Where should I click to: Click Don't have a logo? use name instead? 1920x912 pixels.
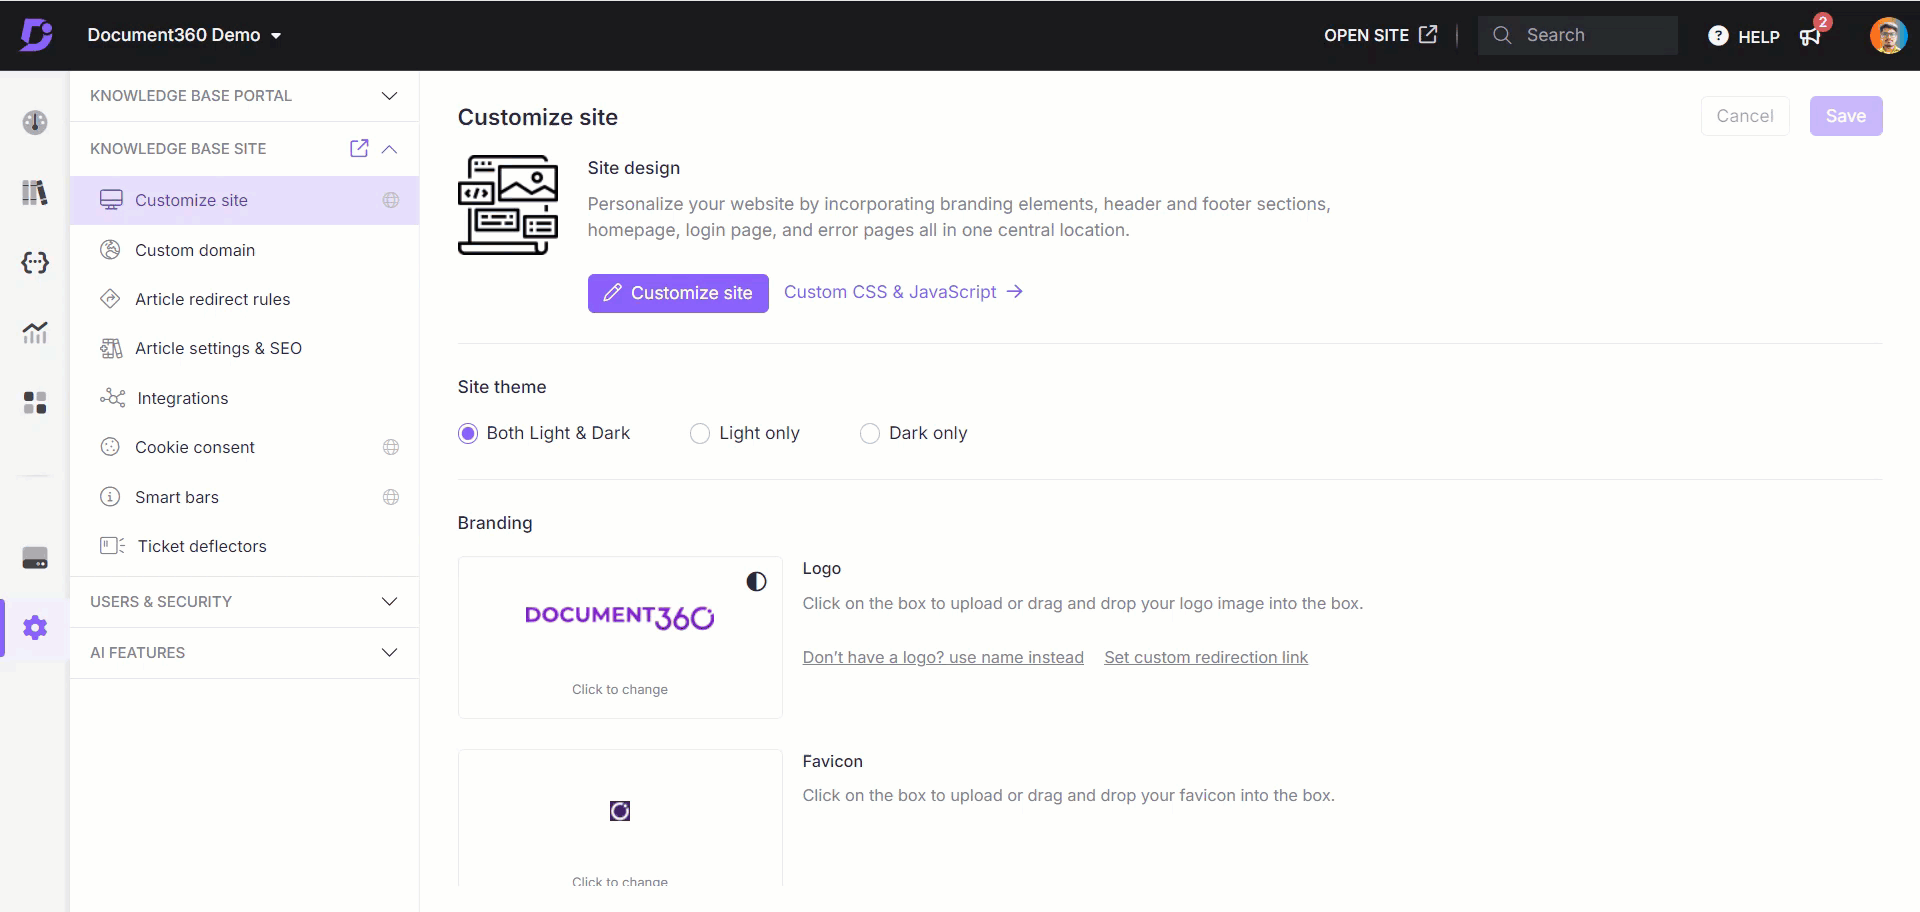943,657
